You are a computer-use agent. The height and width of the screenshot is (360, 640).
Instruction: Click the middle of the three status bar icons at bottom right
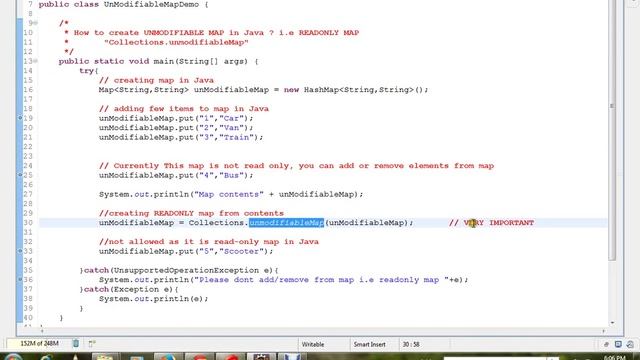(x=618, y=344)
